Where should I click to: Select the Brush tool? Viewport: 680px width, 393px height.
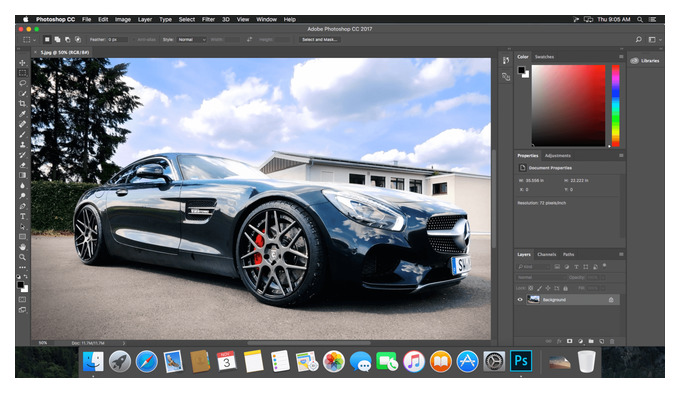point(23,134)
